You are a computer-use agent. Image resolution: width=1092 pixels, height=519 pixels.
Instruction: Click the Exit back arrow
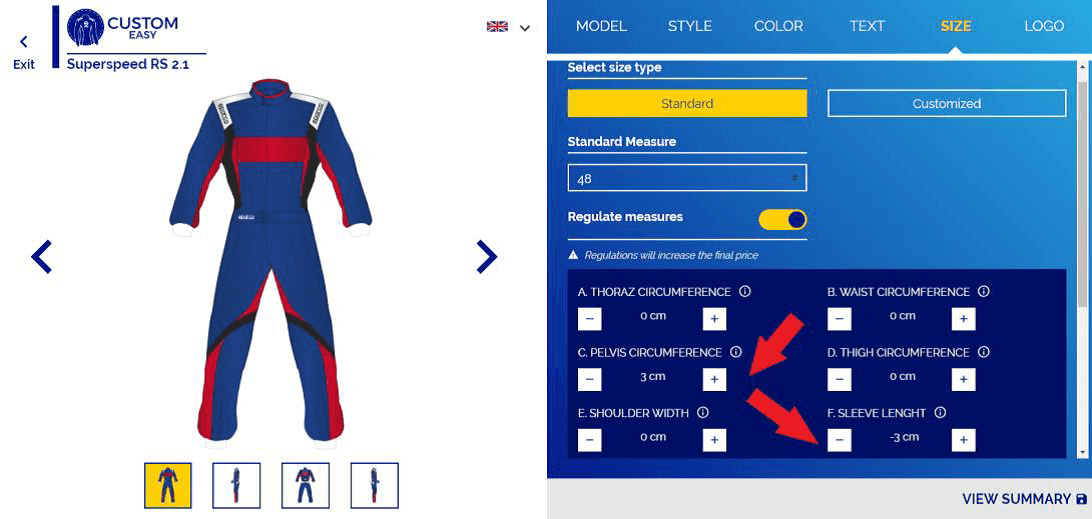point(24,42)
